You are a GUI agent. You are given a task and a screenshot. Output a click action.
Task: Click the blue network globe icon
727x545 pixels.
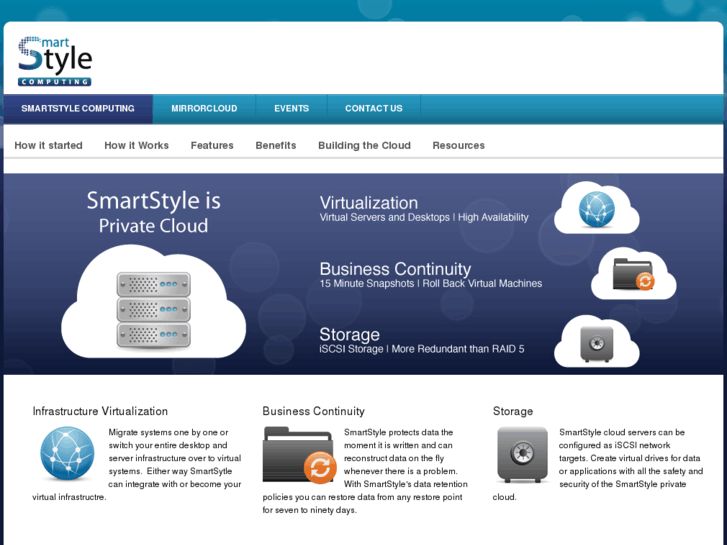[x=67, y=453]
